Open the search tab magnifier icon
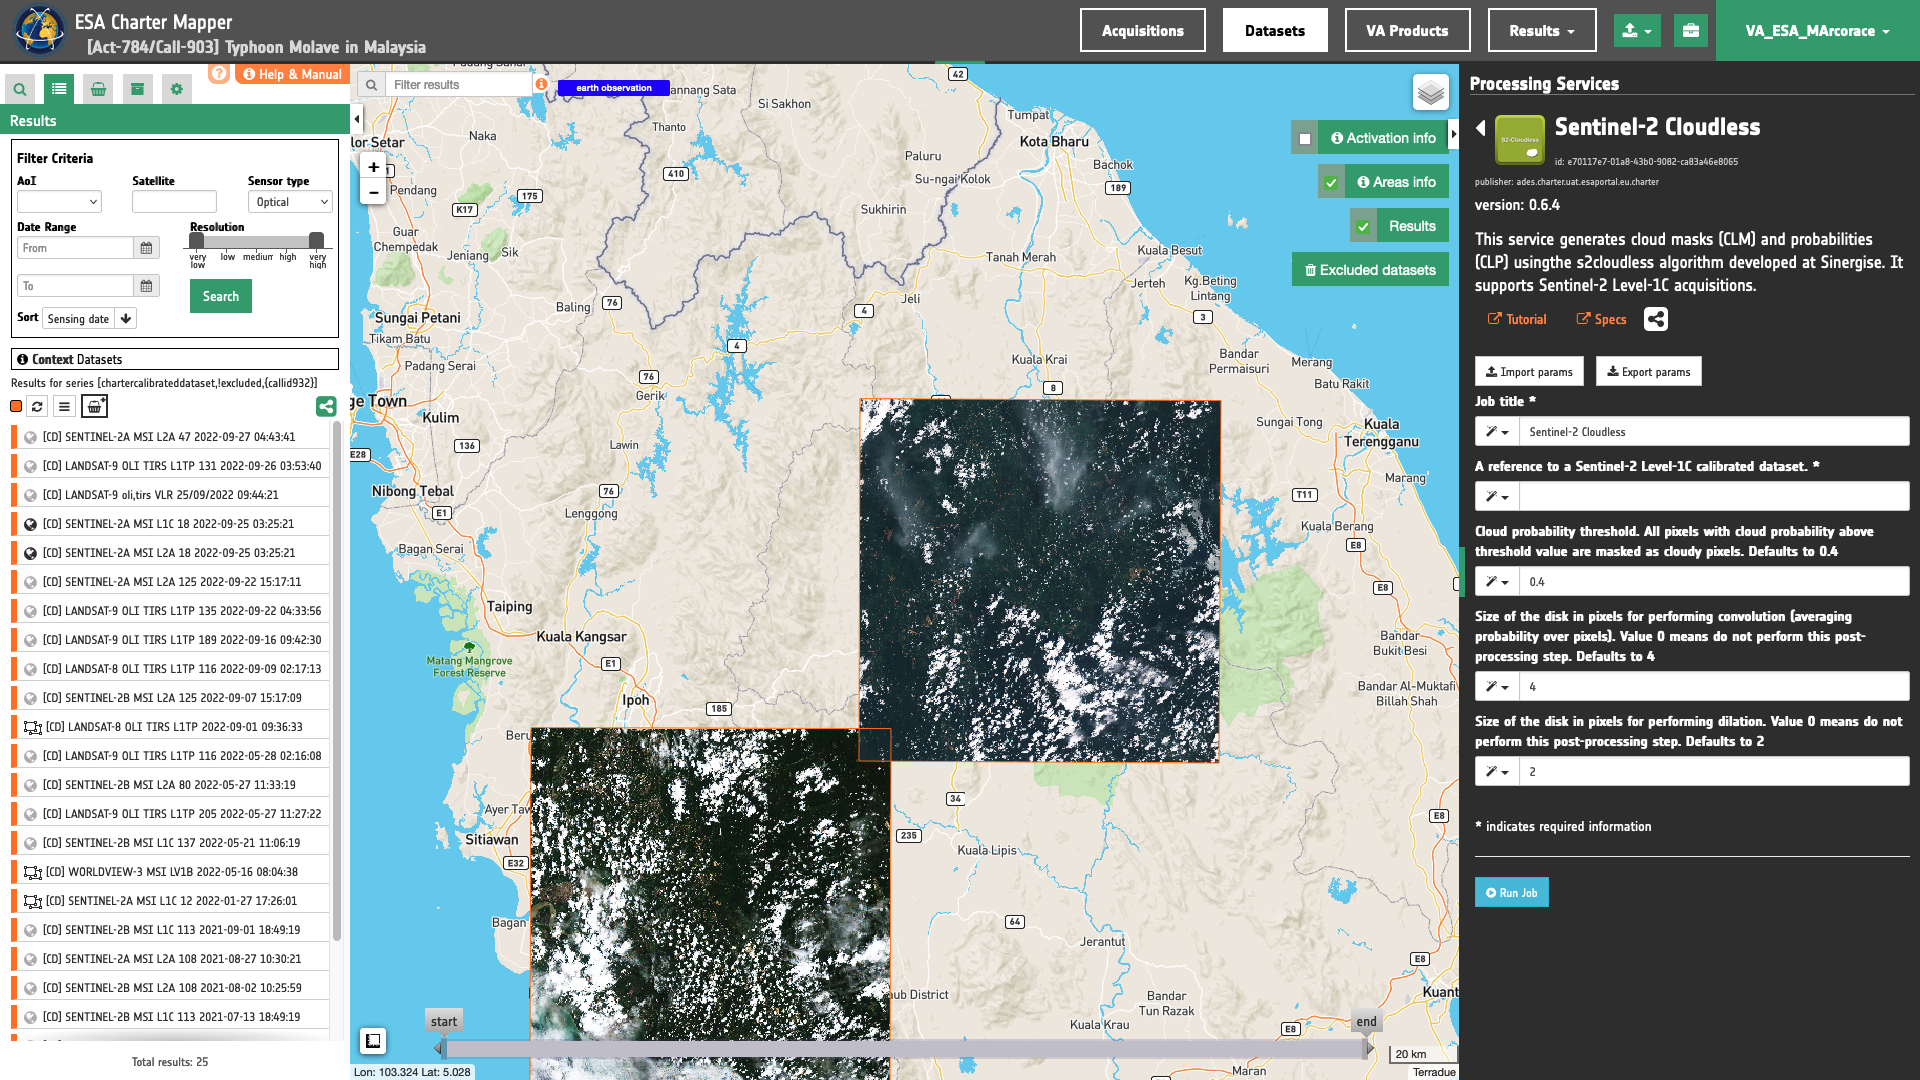The height and width of the screenshot is (1080, 1920). point(20,89)
